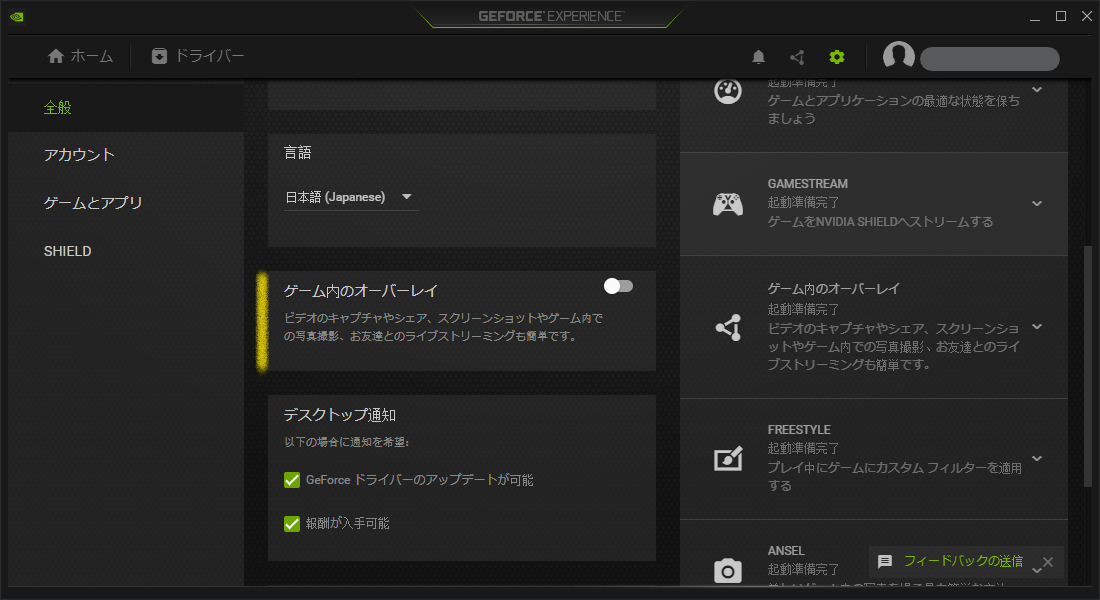The image size is (1100, 600).
Task: Click the FREESTYLE heading text
Action: point(798,429)
